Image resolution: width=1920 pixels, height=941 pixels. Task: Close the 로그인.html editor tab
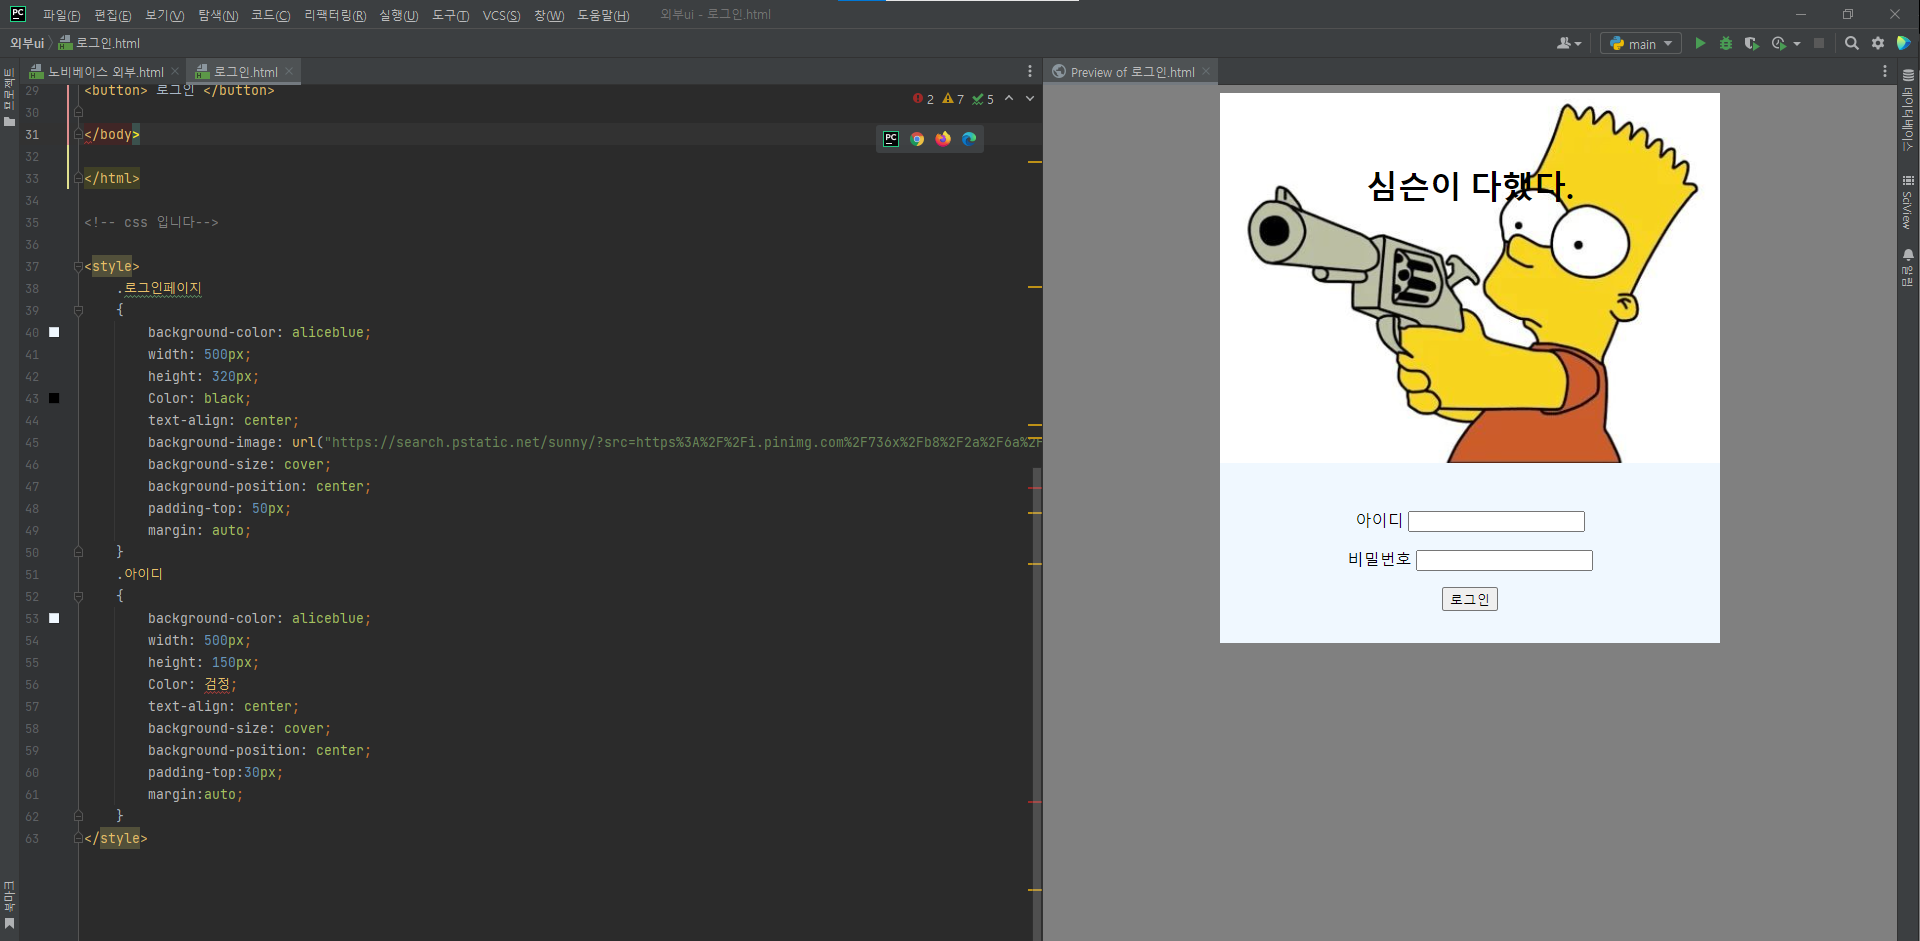click(289, 71)
